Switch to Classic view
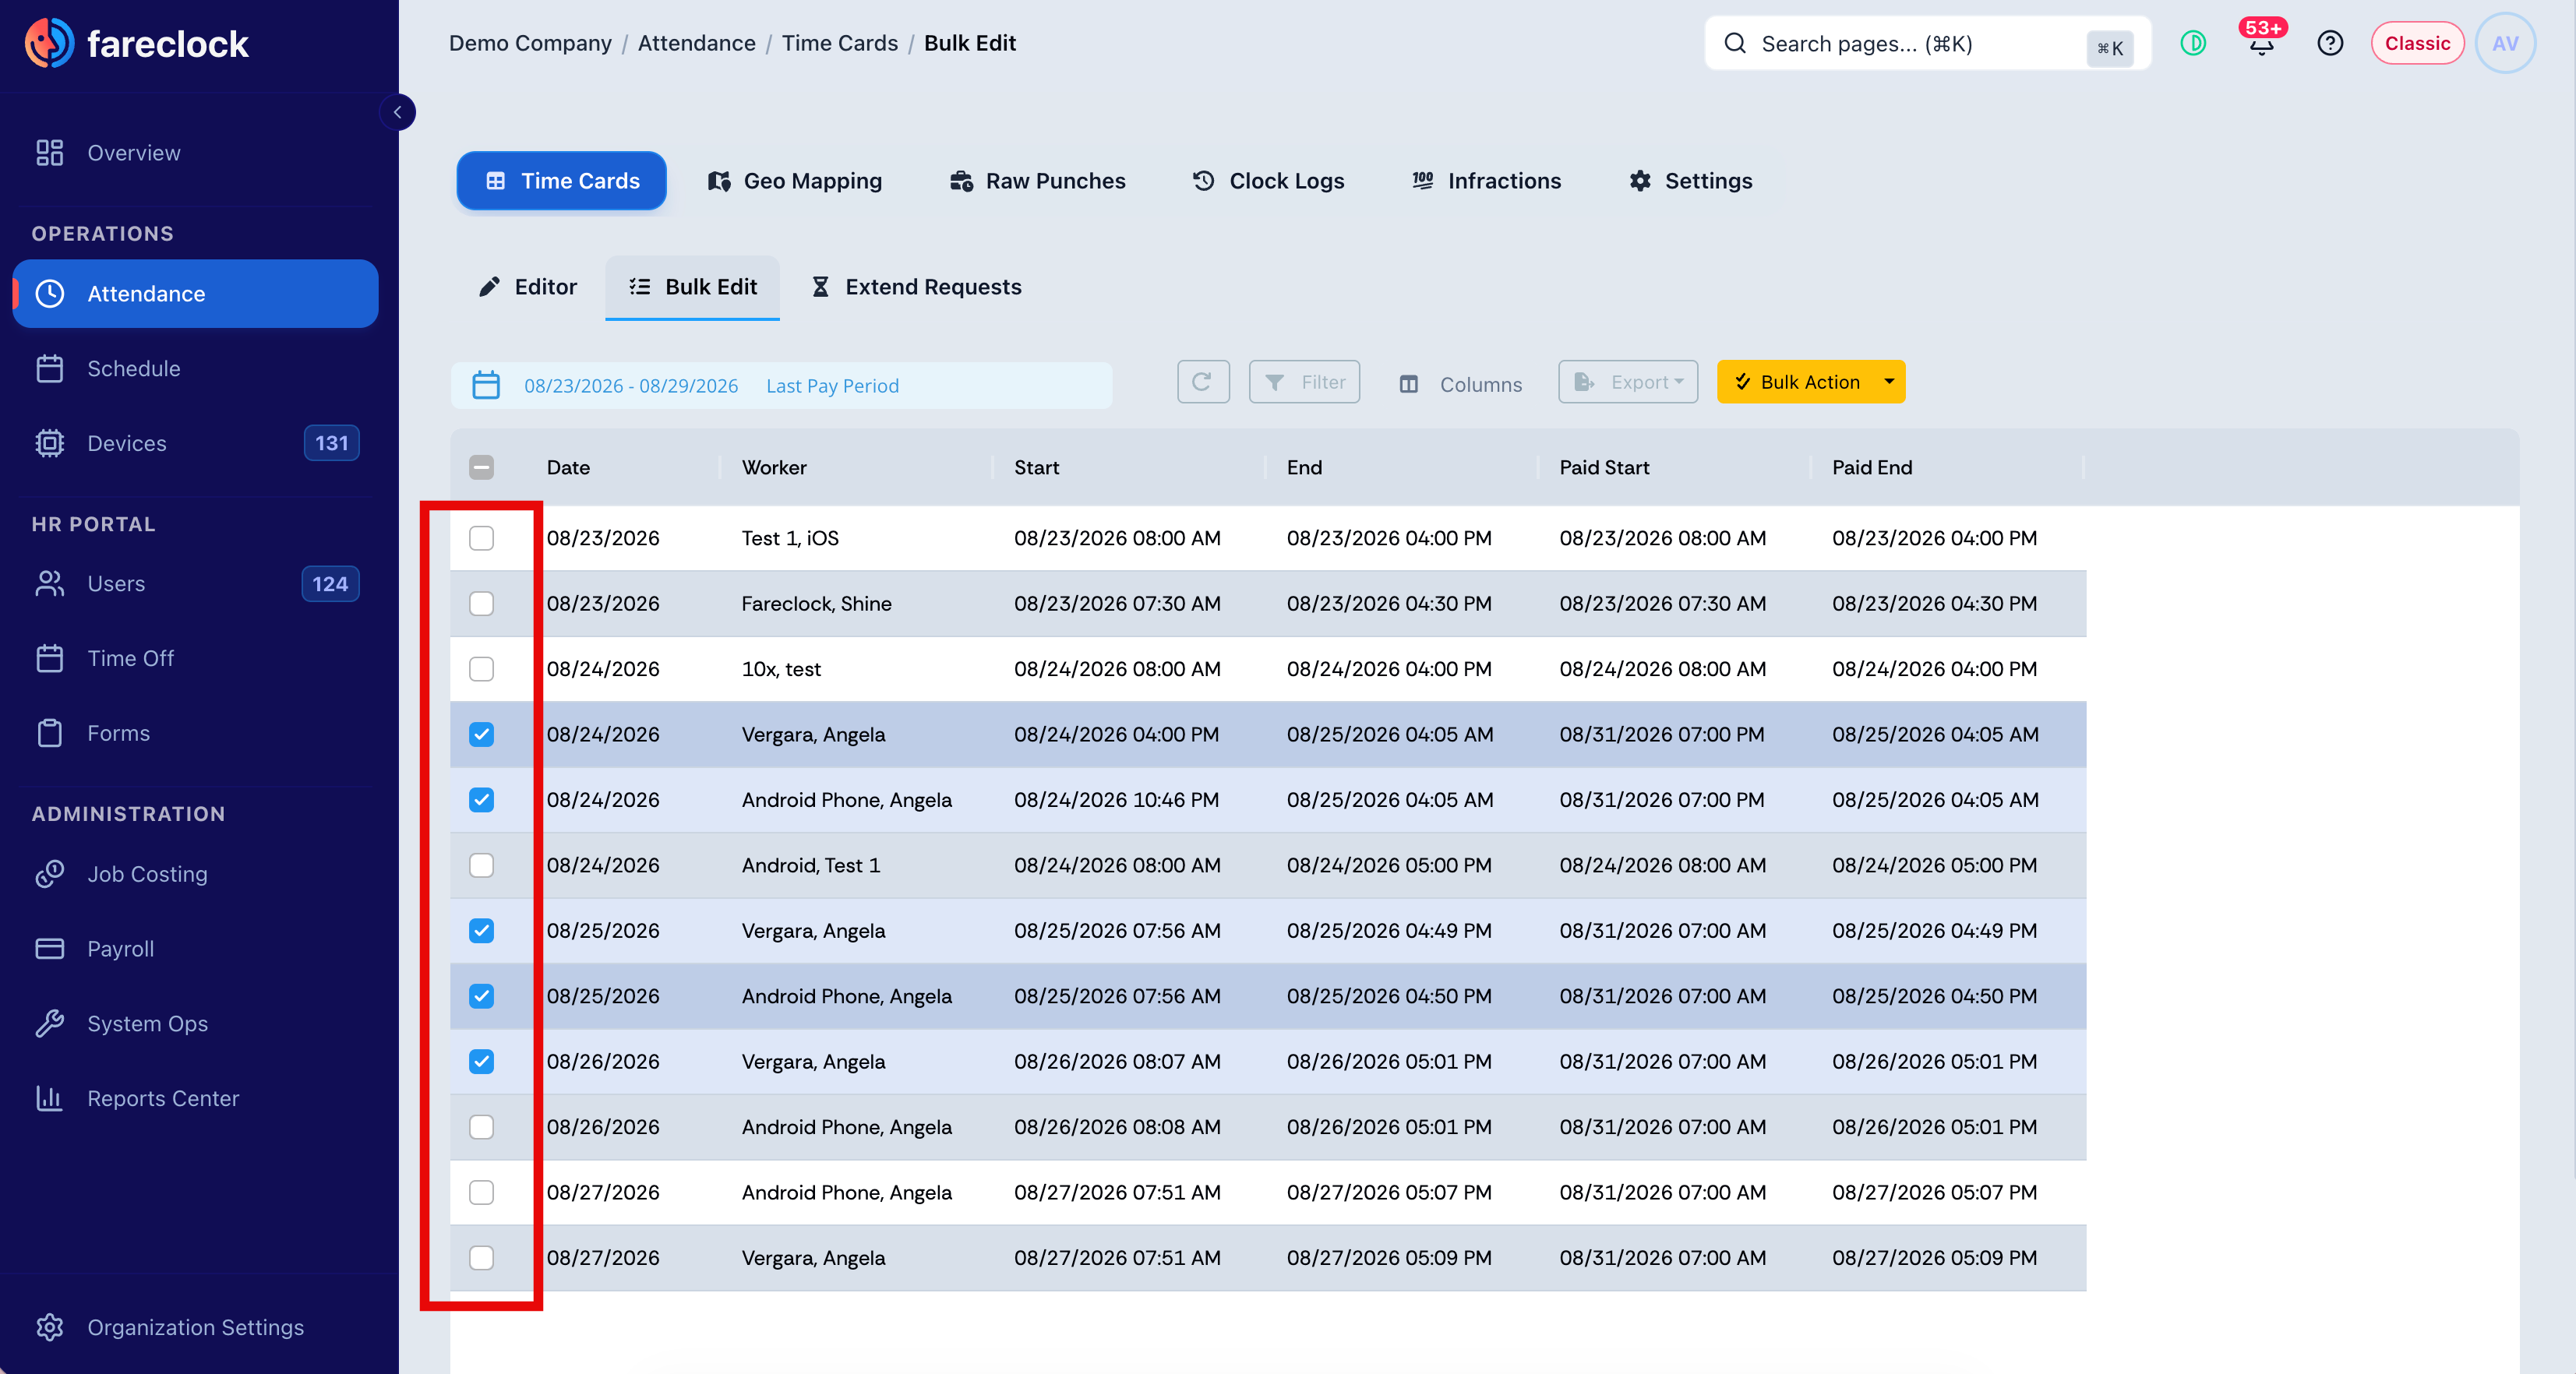Viewport: 2576px width, 1374px height. coord(2417,44)
